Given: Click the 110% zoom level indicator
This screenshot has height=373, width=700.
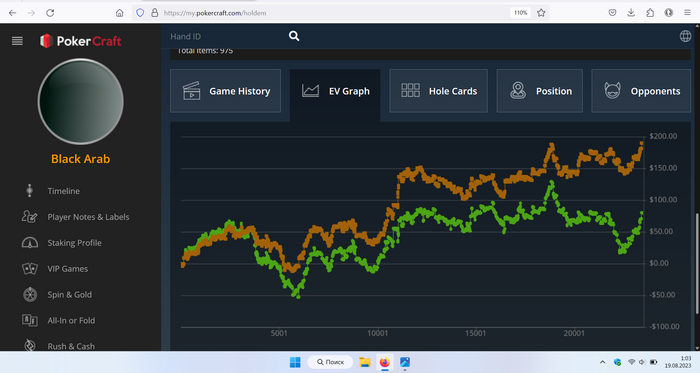Looking at the screenshot, I should (x=521, y=13).
